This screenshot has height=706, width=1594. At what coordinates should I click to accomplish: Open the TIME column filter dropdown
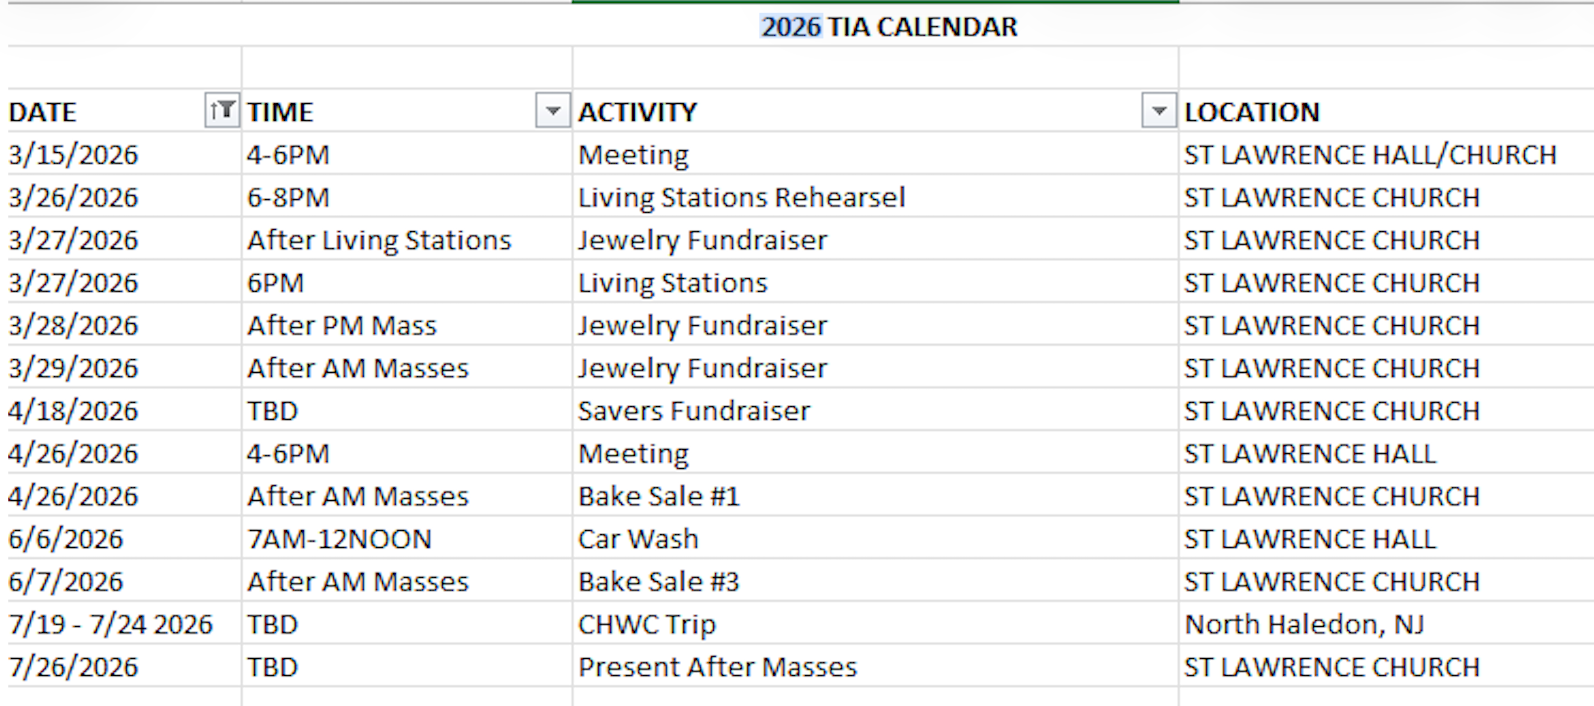pos(553,111)
